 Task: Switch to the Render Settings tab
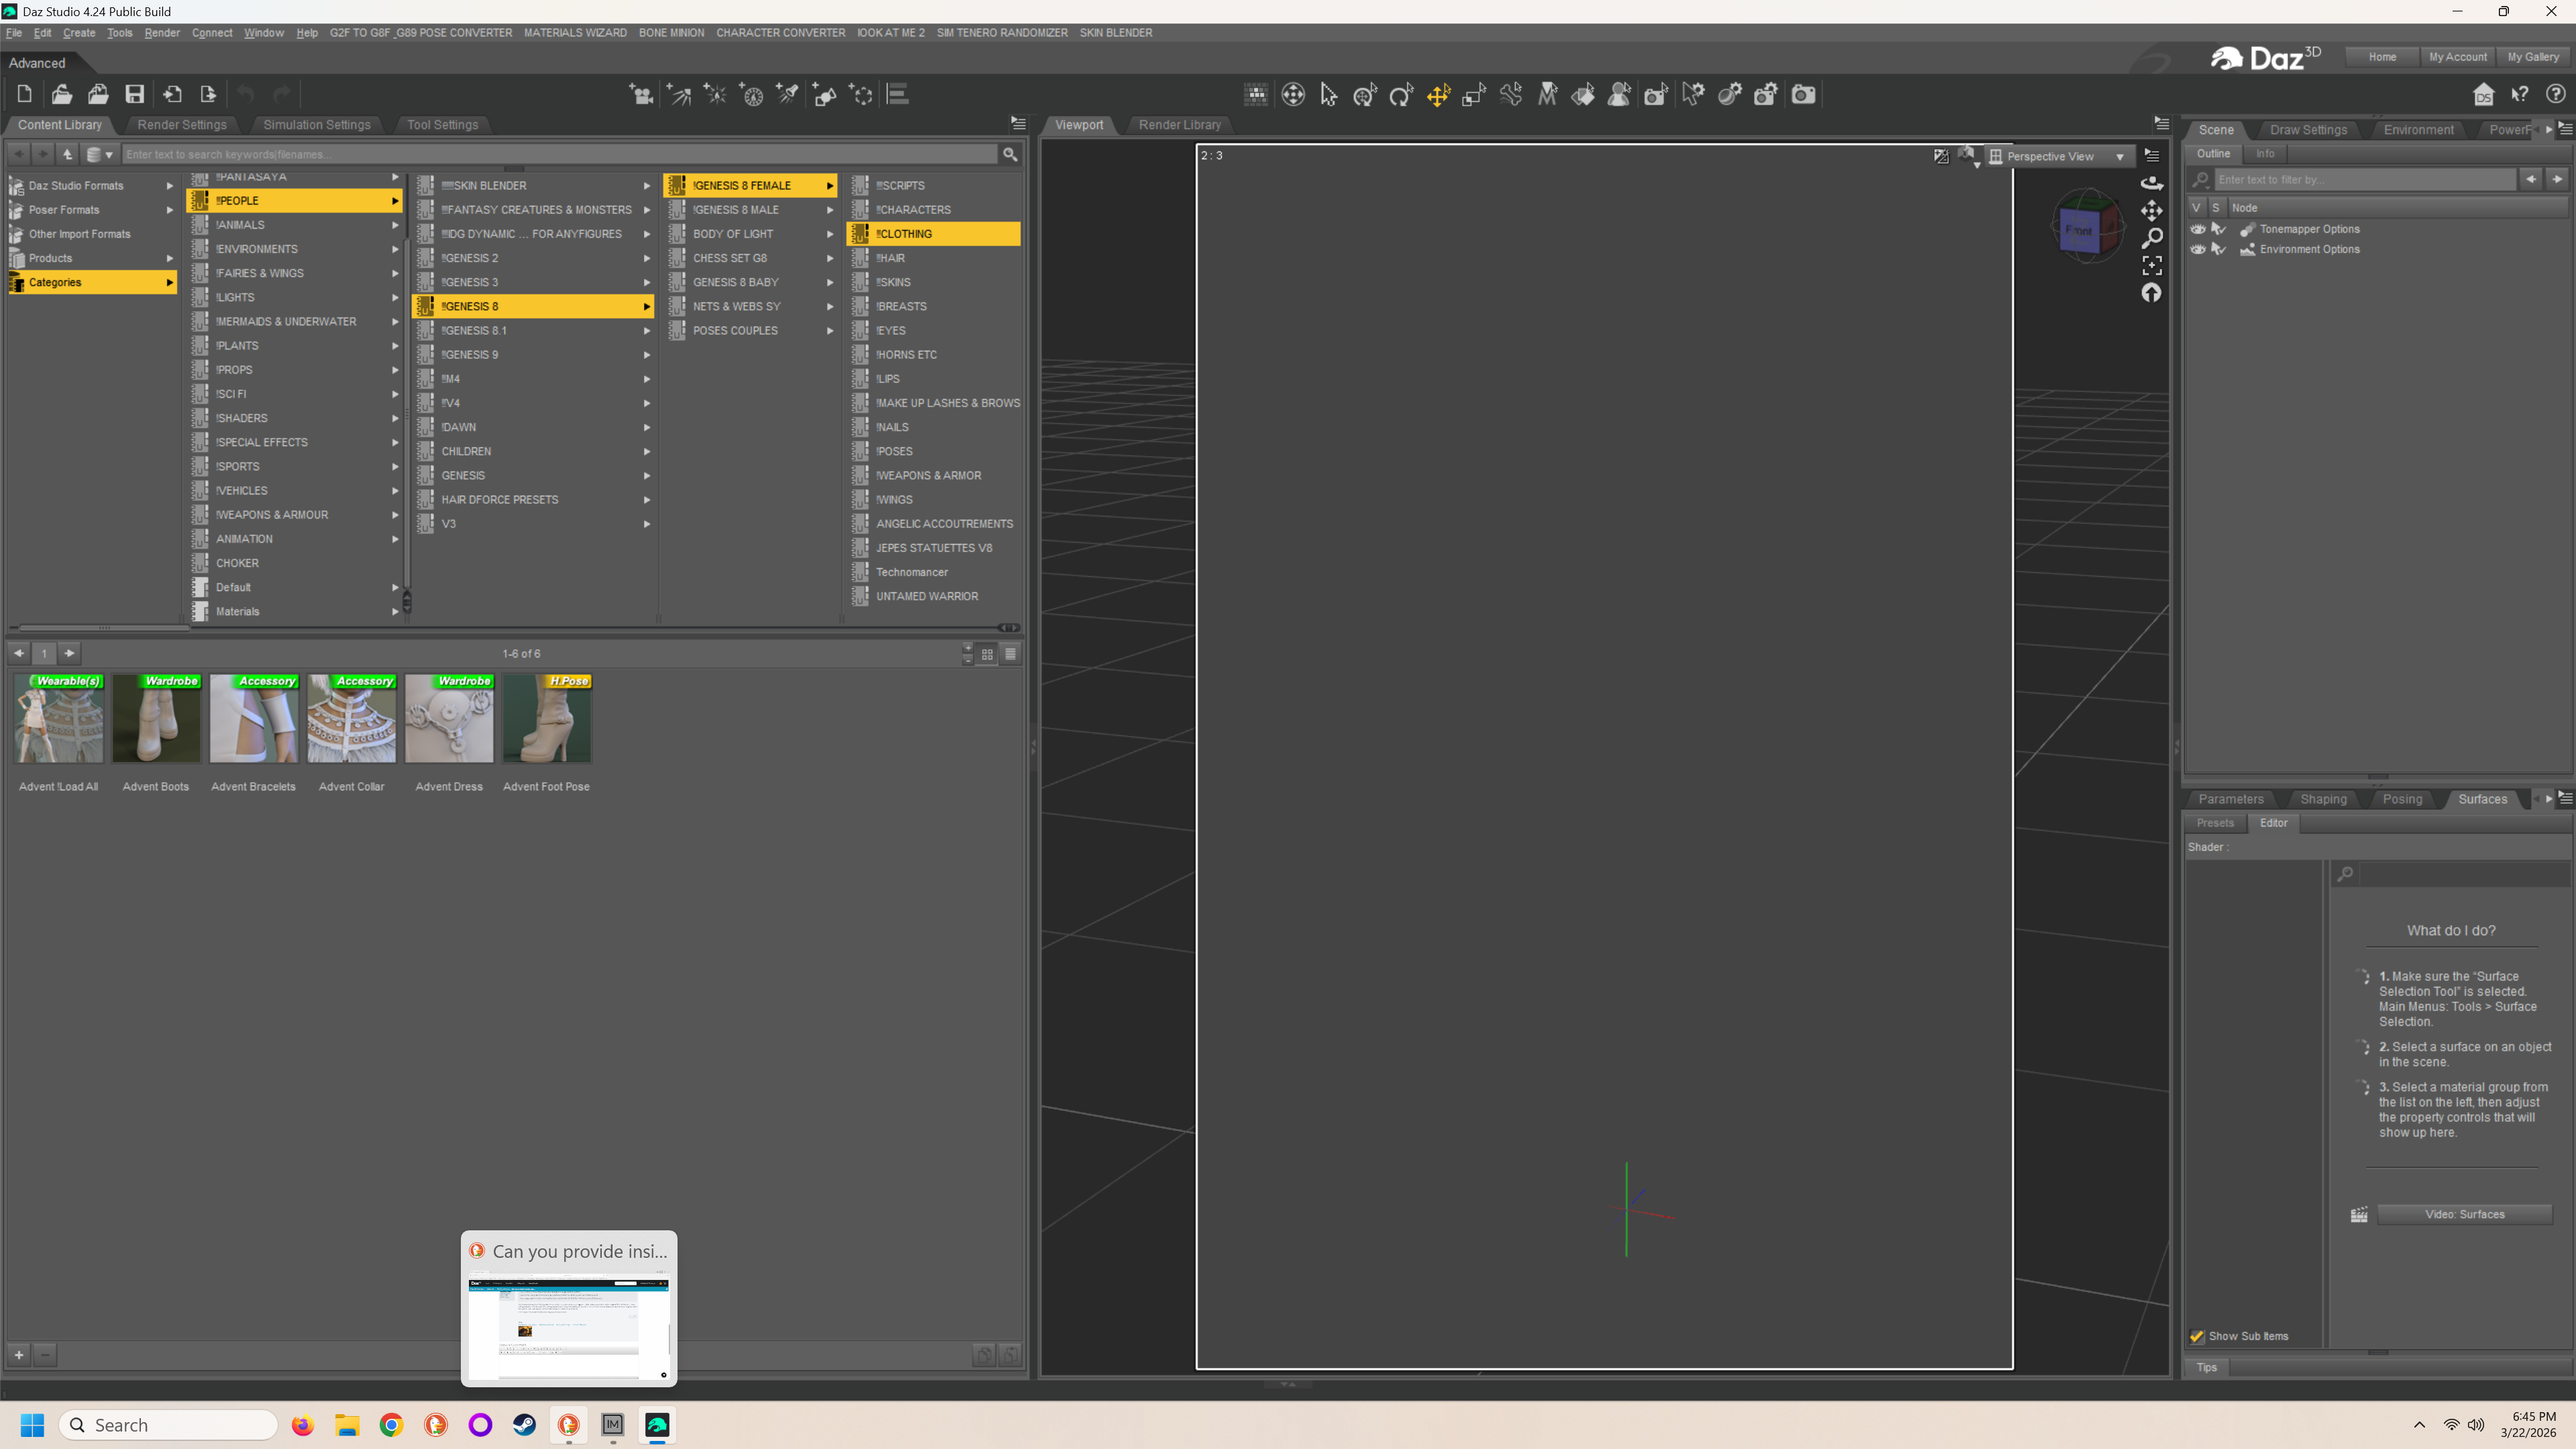point(181,125)
